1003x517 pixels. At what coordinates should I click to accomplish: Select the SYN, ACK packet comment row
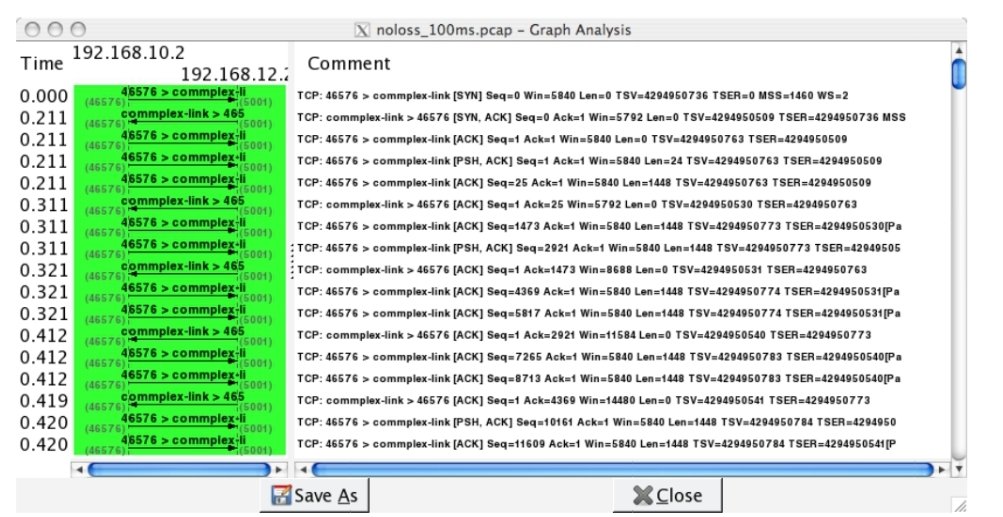pos(601,118)
